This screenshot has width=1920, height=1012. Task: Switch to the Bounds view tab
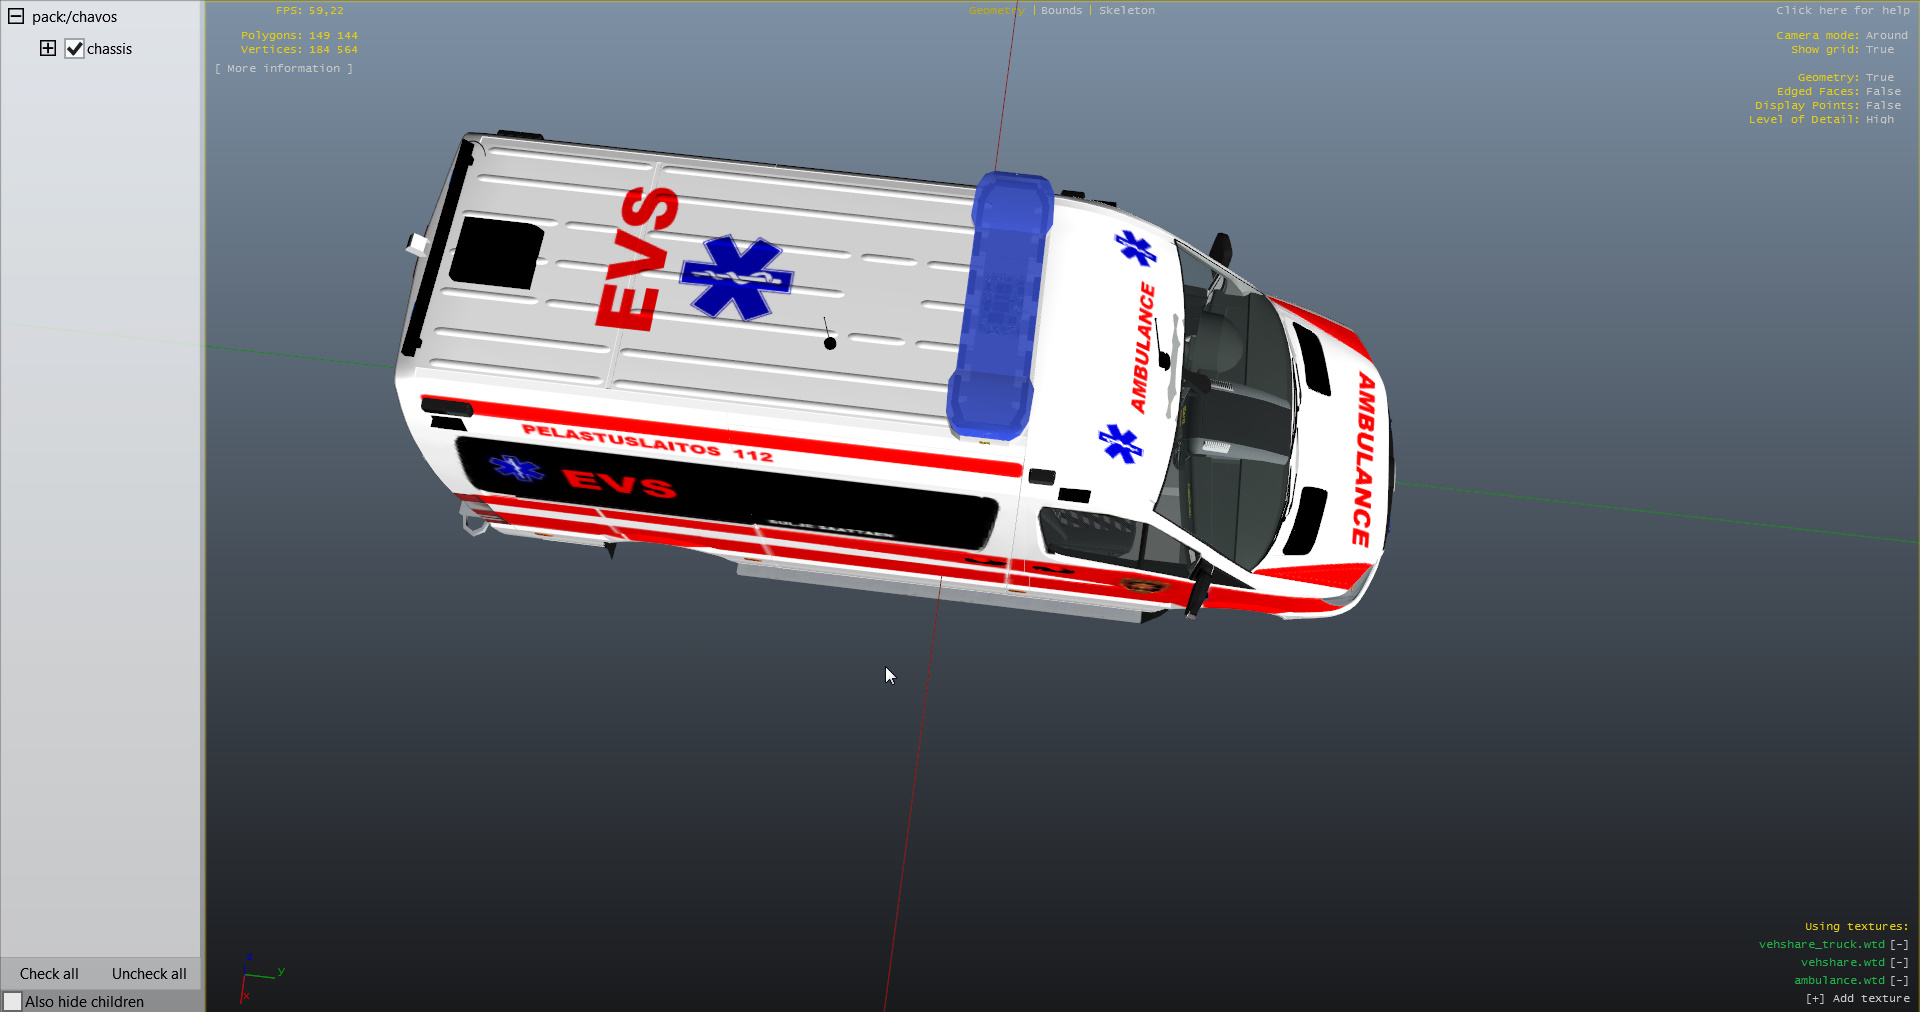tap(1061, 10)
